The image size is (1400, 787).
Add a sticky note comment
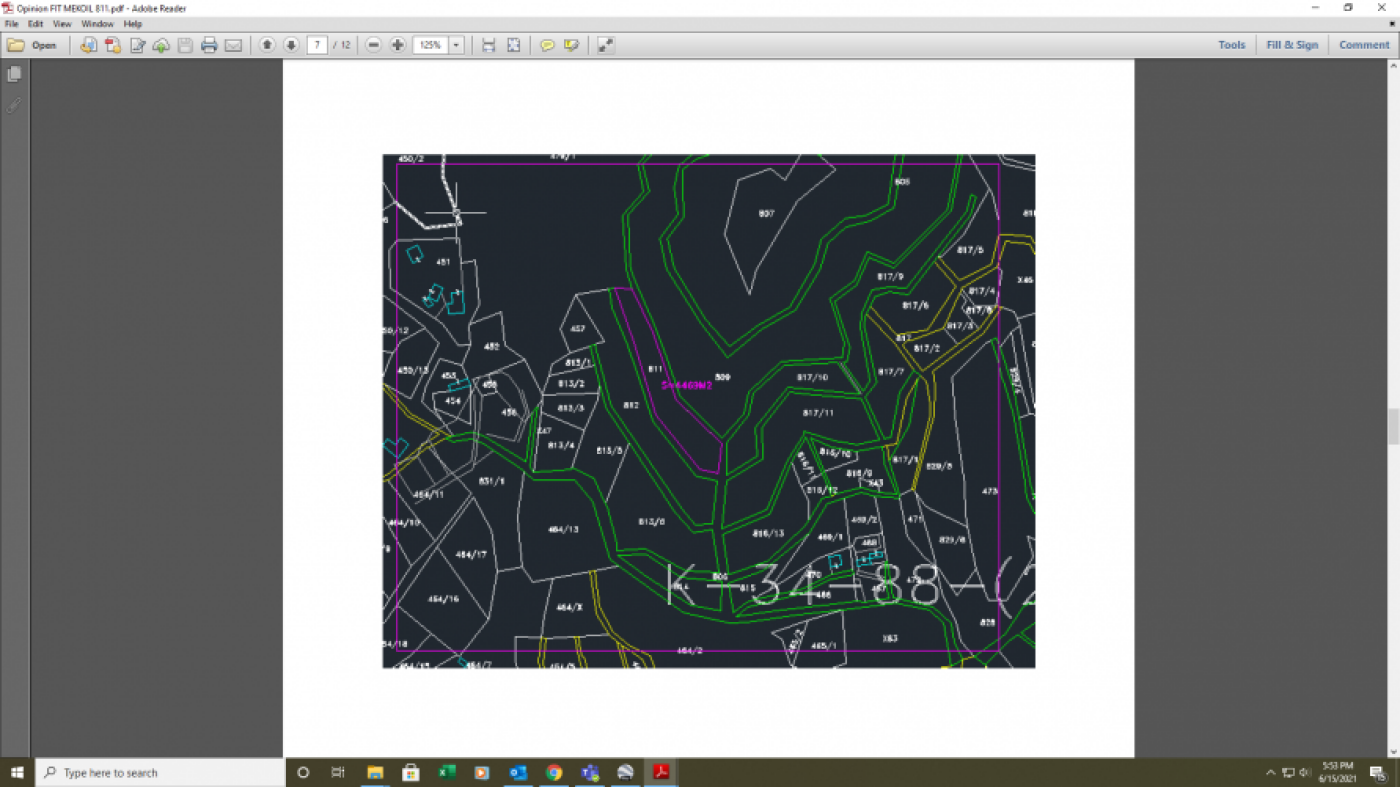click(x=547, y=45)
